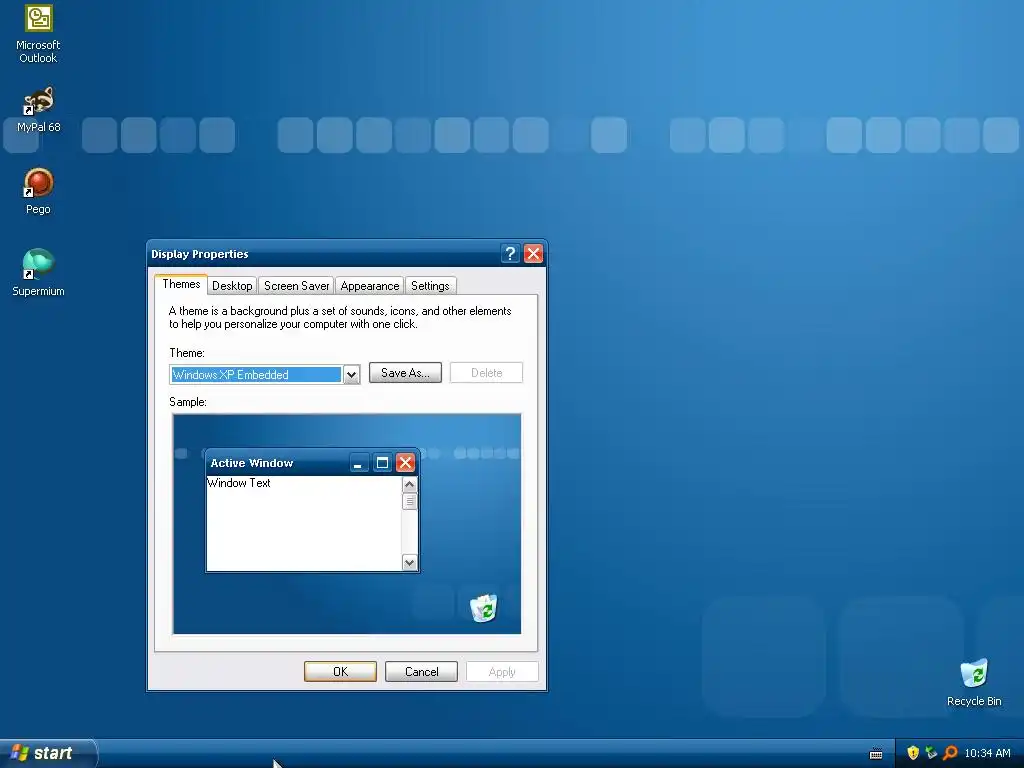
Task: Select the MyPal 68 desktop shortcut
Action: coord(38,110)
